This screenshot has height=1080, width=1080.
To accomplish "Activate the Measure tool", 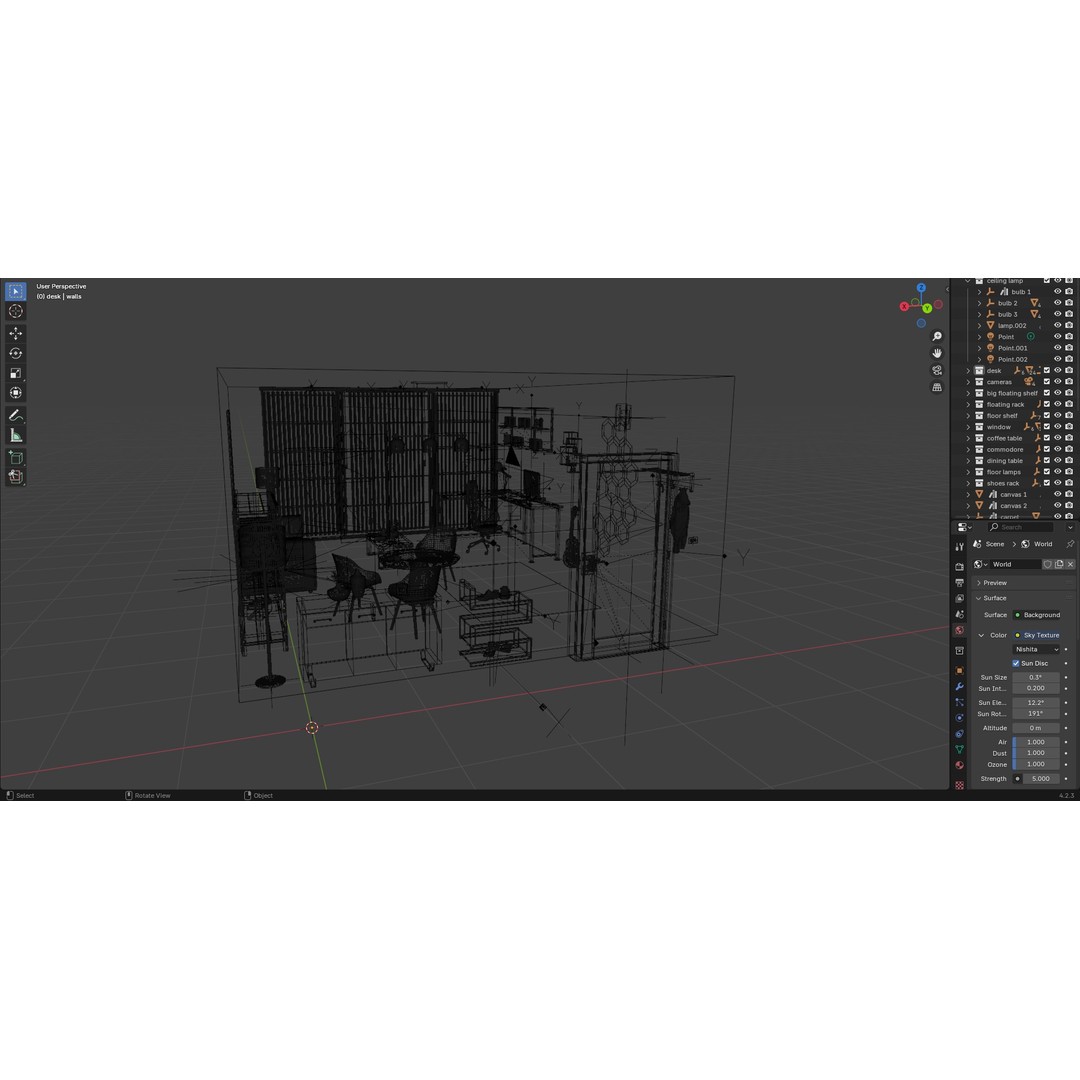I will click(x=15, y=433).
